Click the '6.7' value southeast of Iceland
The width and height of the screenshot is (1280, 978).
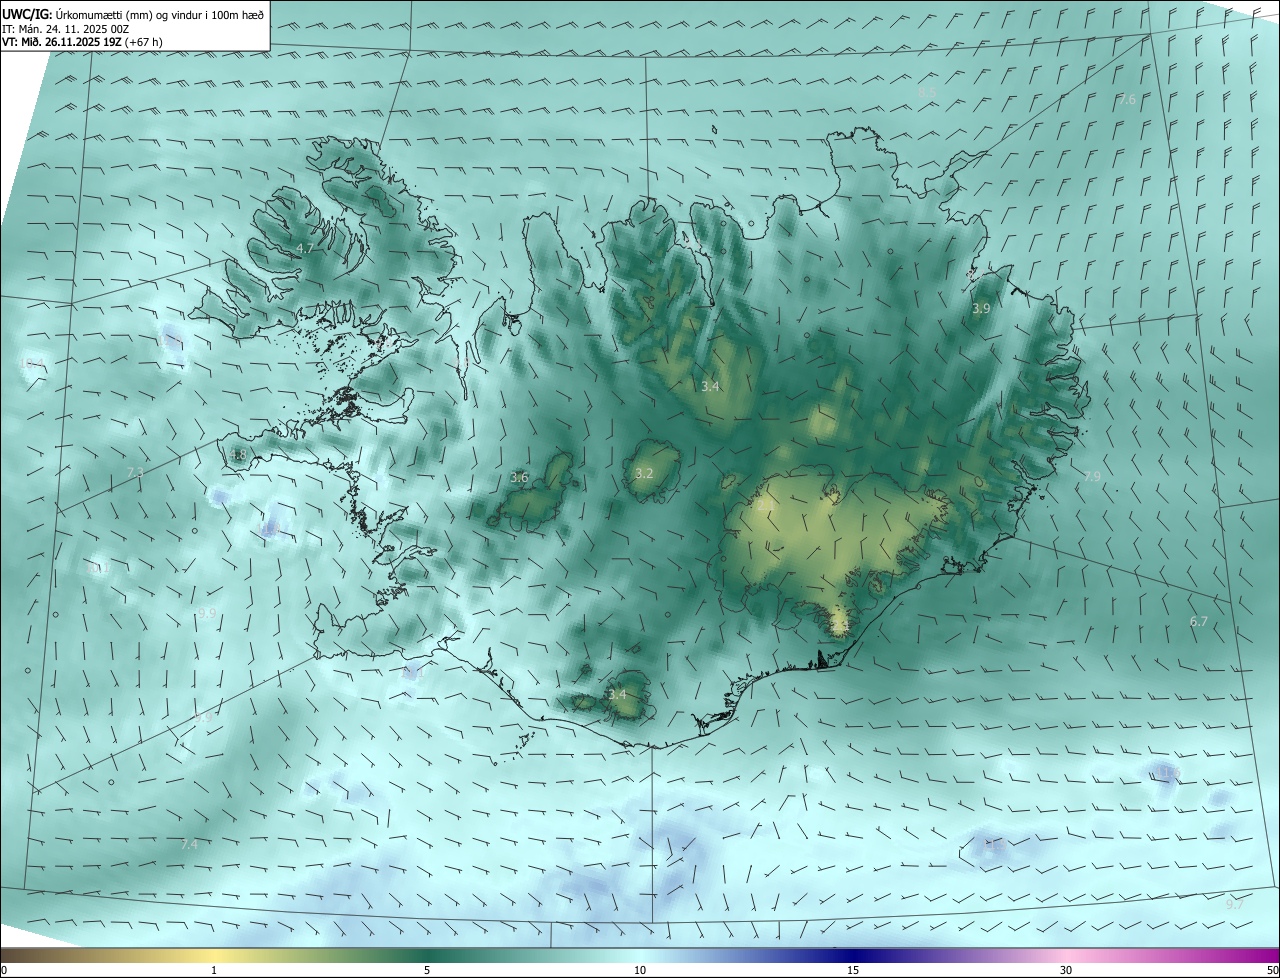point(1199,622)
